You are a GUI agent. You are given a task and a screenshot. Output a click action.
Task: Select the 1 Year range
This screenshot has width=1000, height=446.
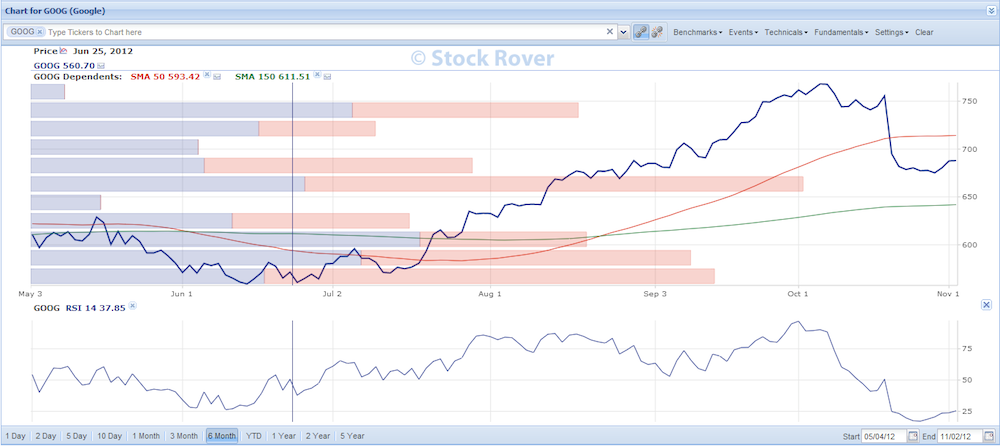(284, 436)
